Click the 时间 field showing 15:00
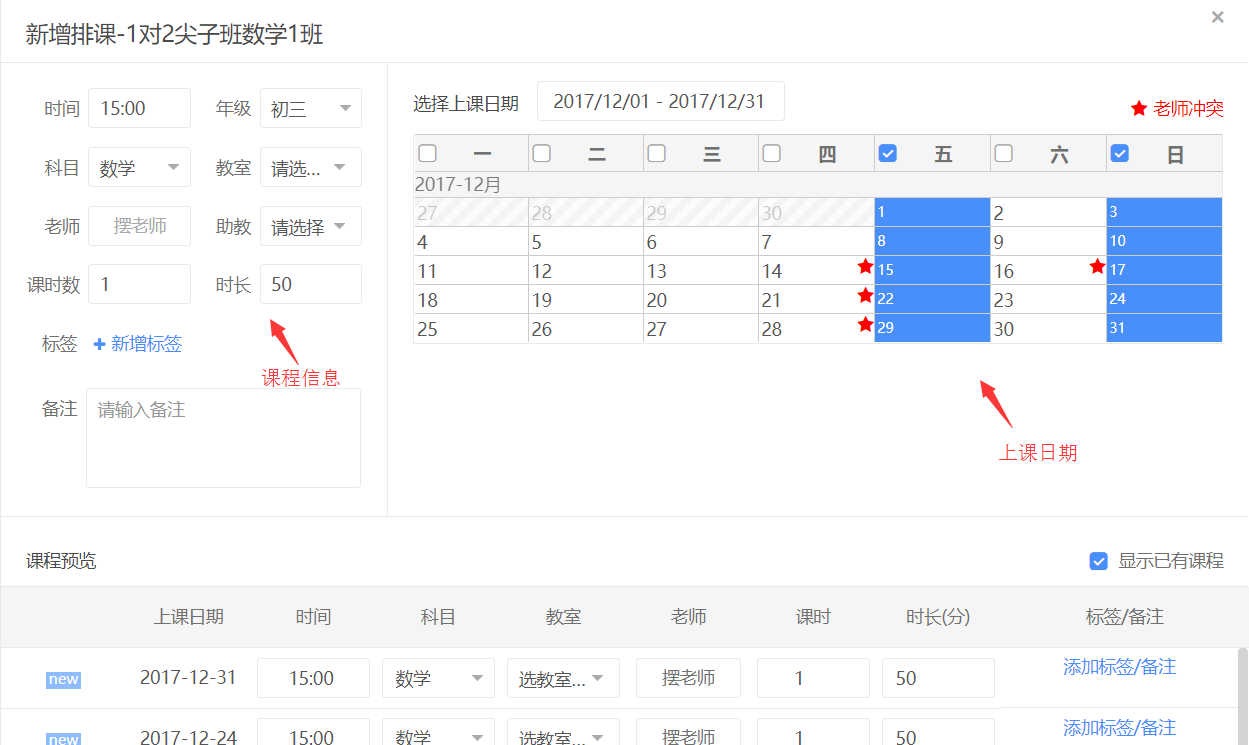 tap(139, 108)
